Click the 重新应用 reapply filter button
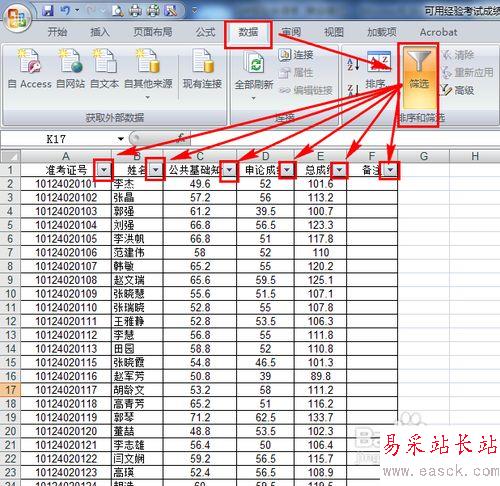This screenshot has height=486, width=500. [x=467, y=73]
